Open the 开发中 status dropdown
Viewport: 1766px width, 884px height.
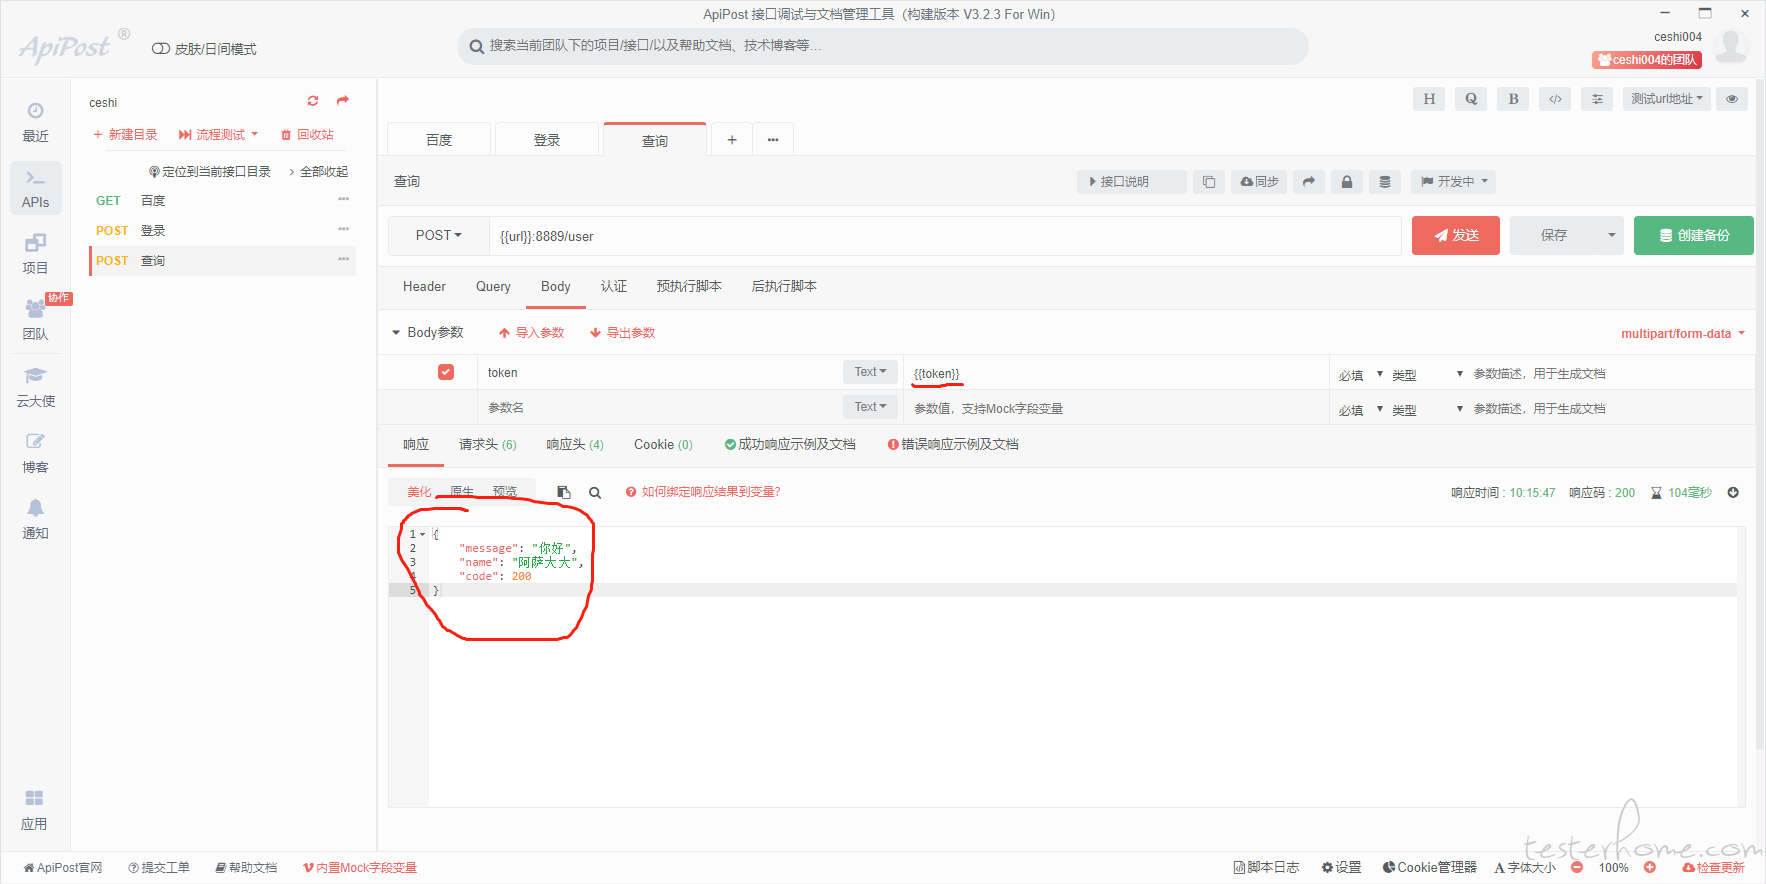click(1454, 182)
